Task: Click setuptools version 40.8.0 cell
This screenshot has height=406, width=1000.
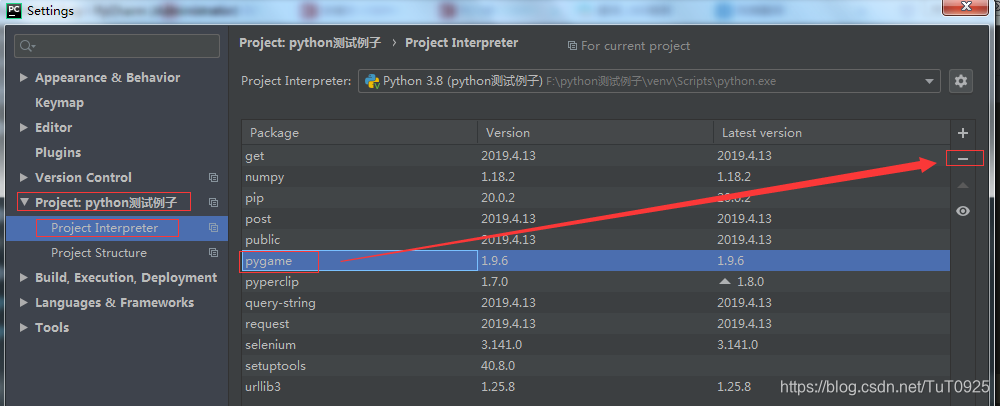Action: (498, 366)
